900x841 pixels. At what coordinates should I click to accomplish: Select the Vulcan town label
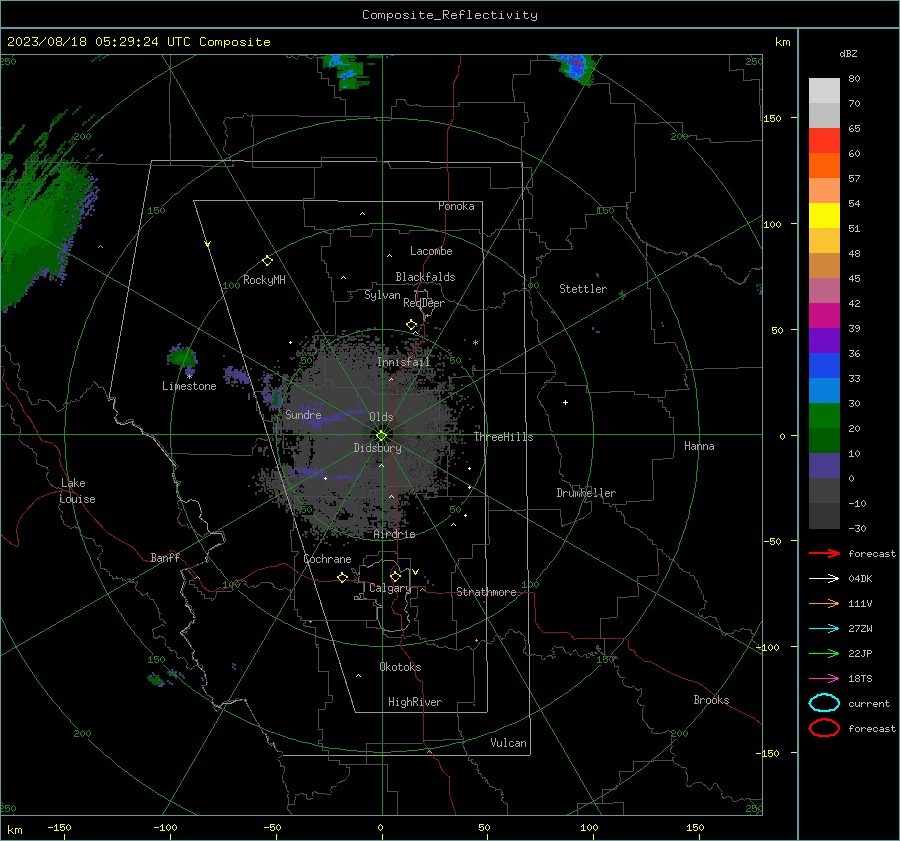point(508,743)
